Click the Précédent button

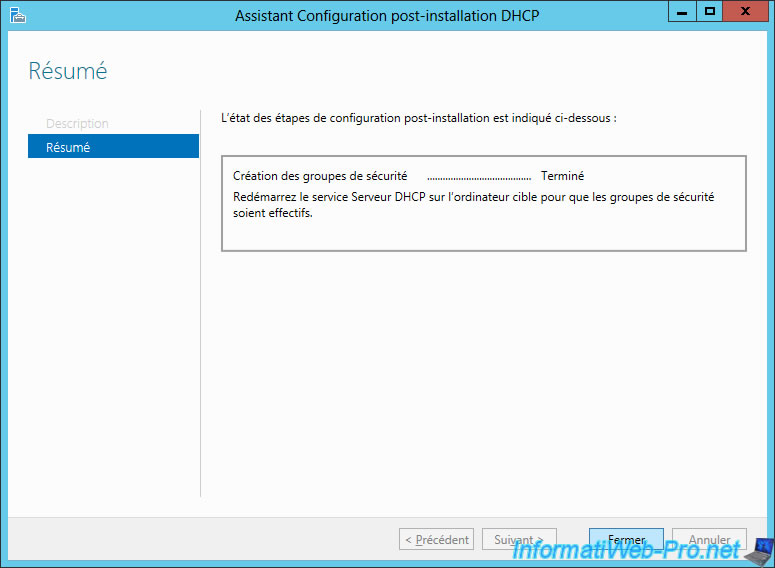pyautogui.click(x=436, y=539)
